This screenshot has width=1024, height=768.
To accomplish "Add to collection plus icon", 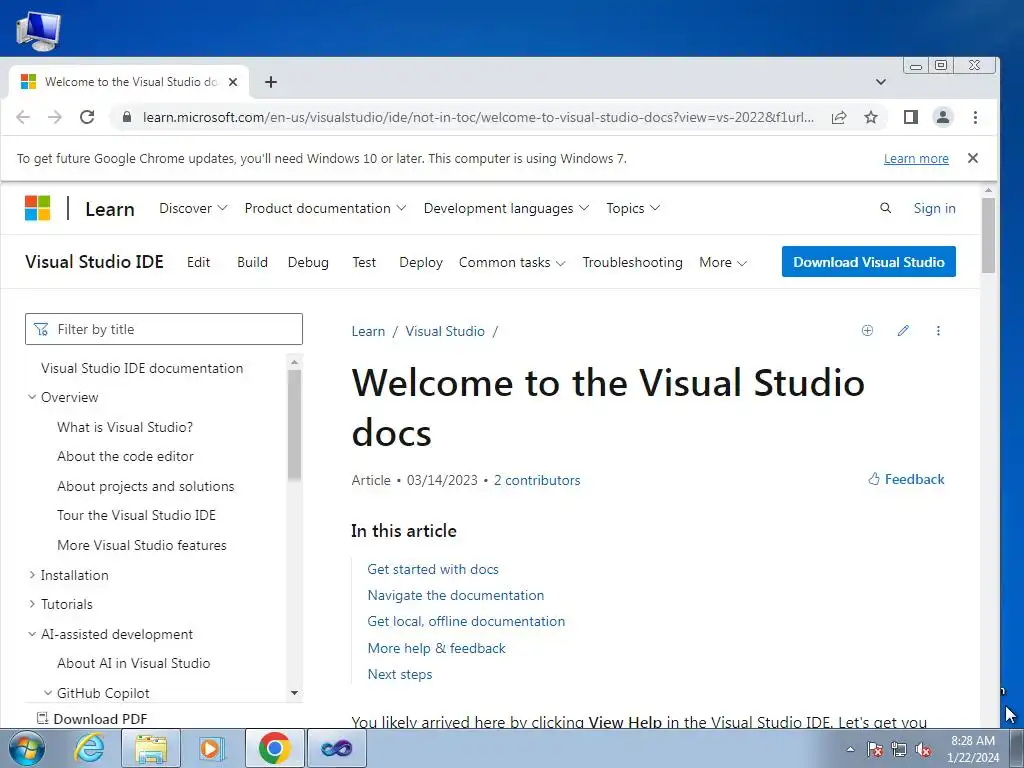I will (x=867, y=330).
